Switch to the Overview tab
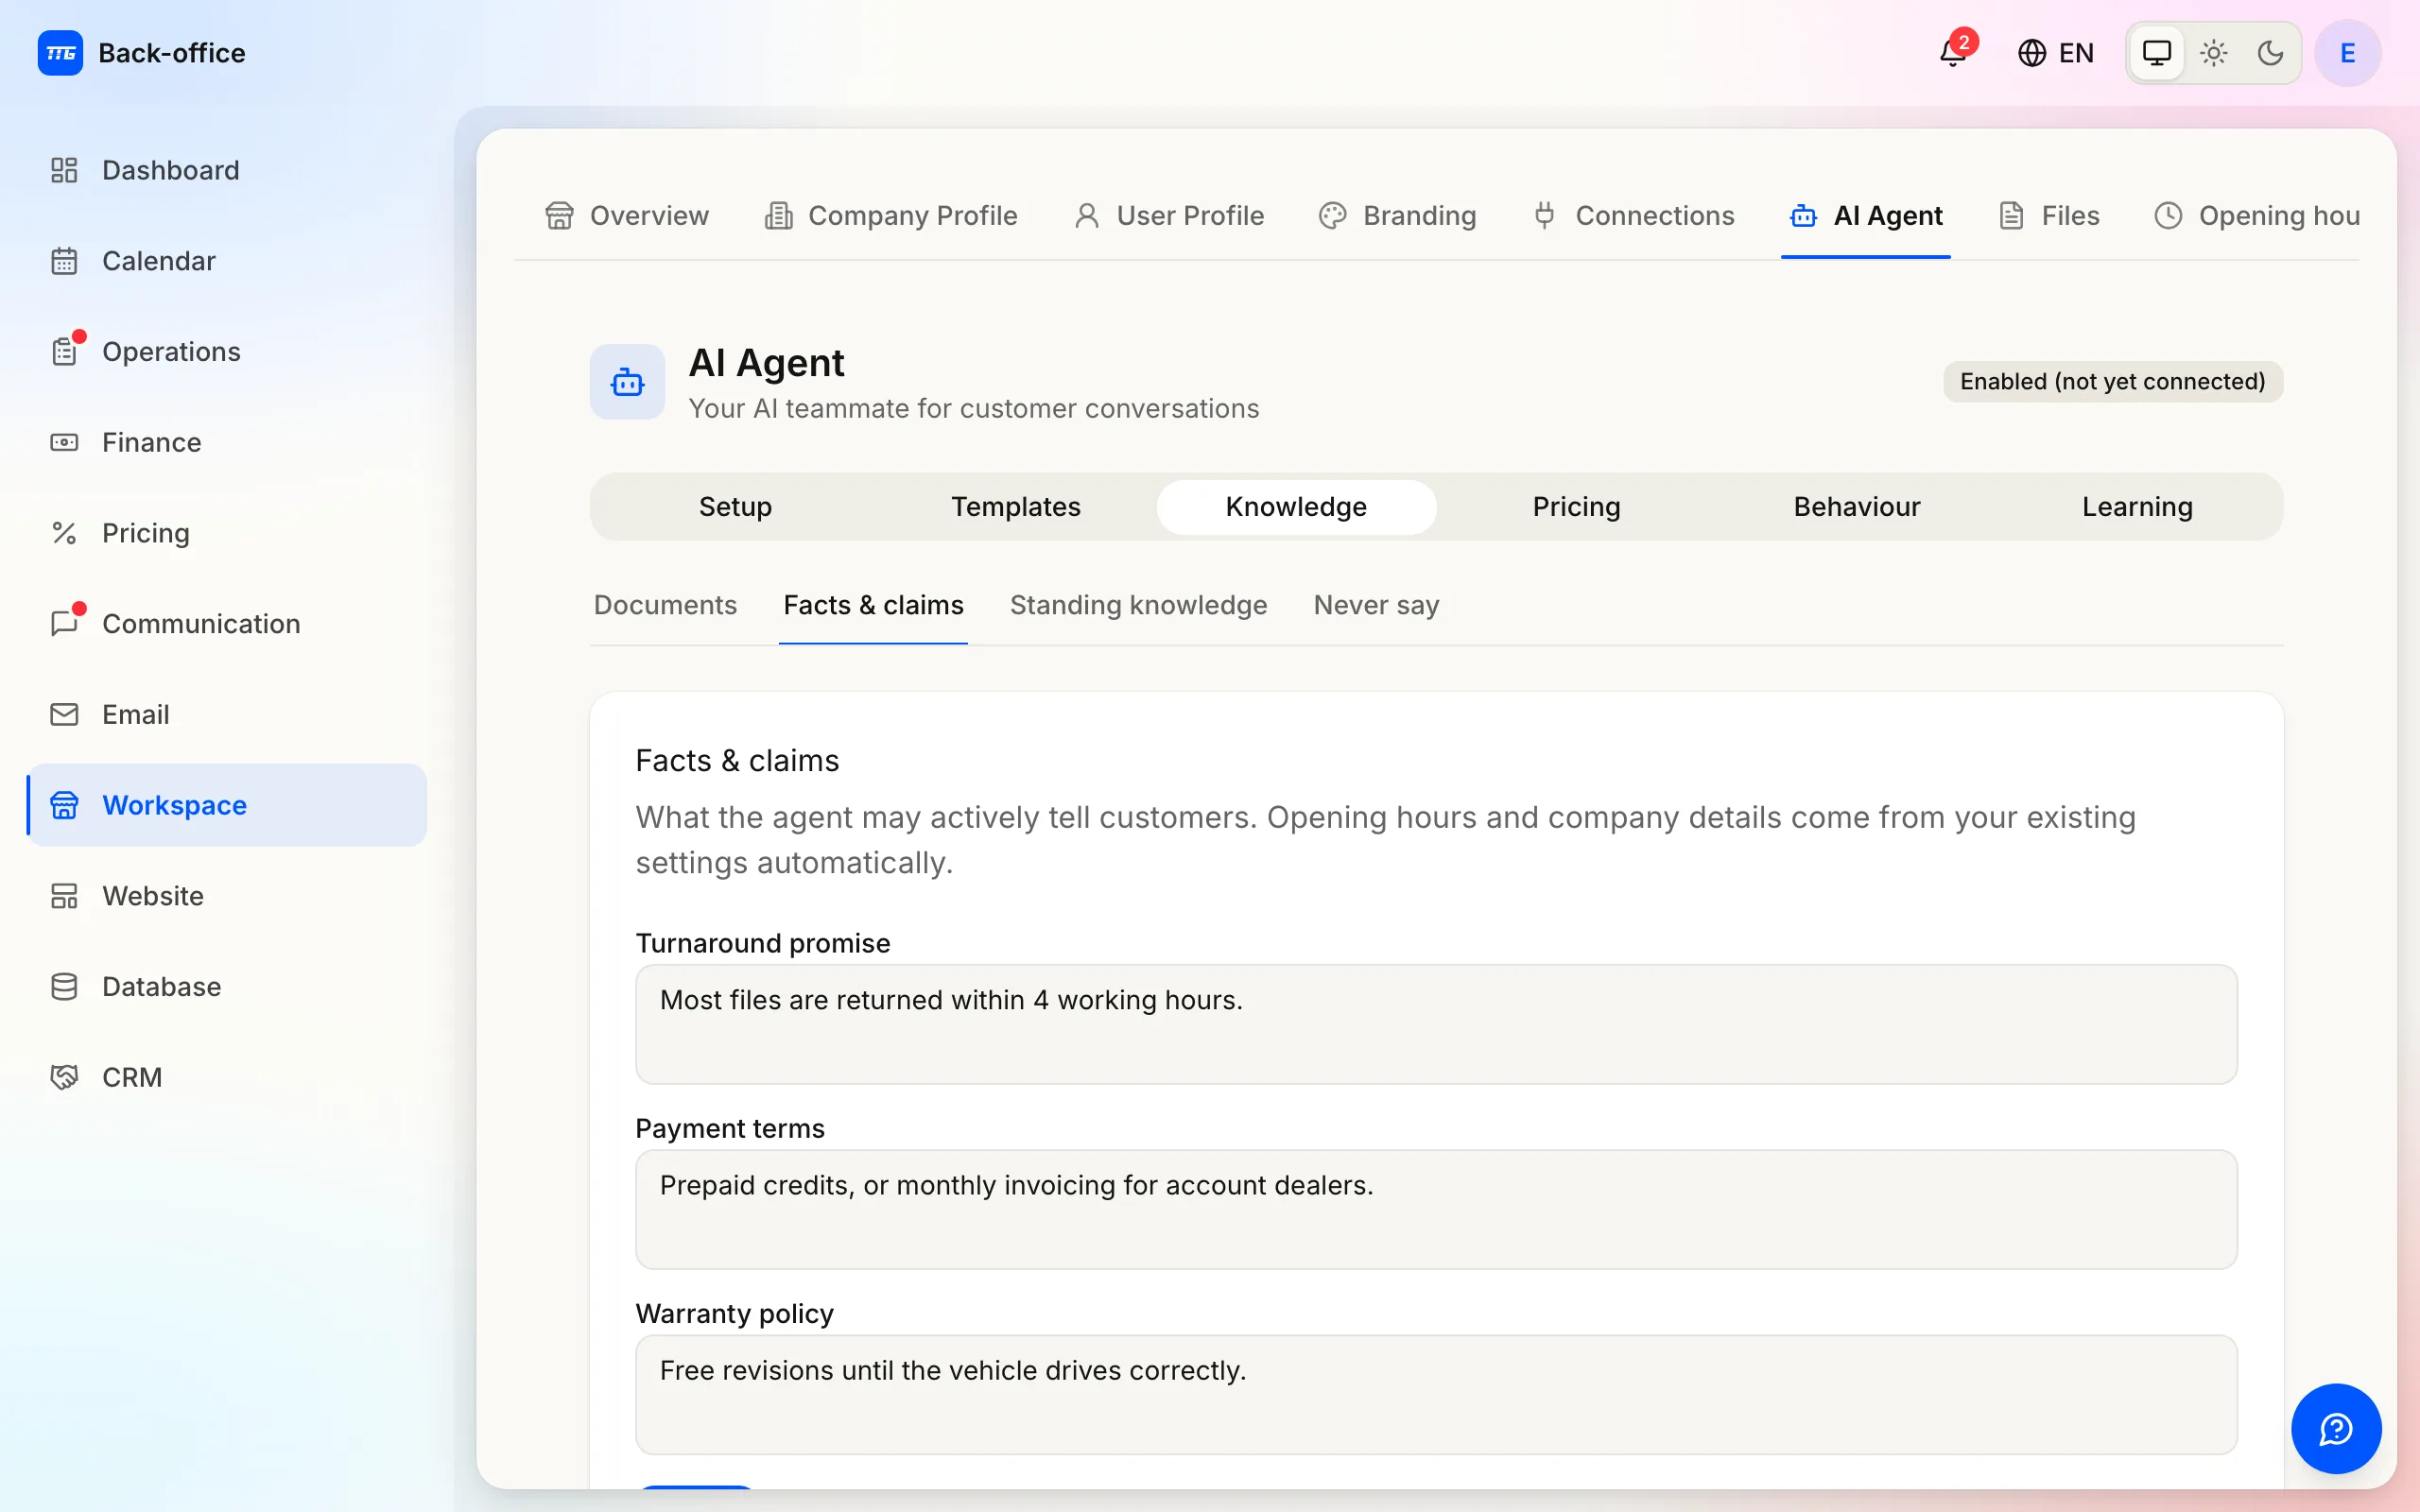 click(x=627, y=216)
